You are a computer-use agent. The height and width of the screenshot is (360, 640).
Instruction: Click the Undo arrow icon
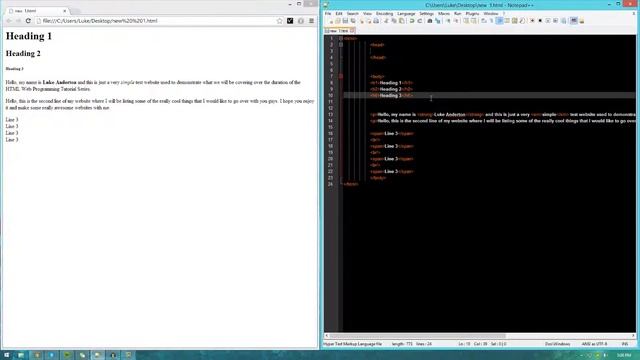[412, 20]
